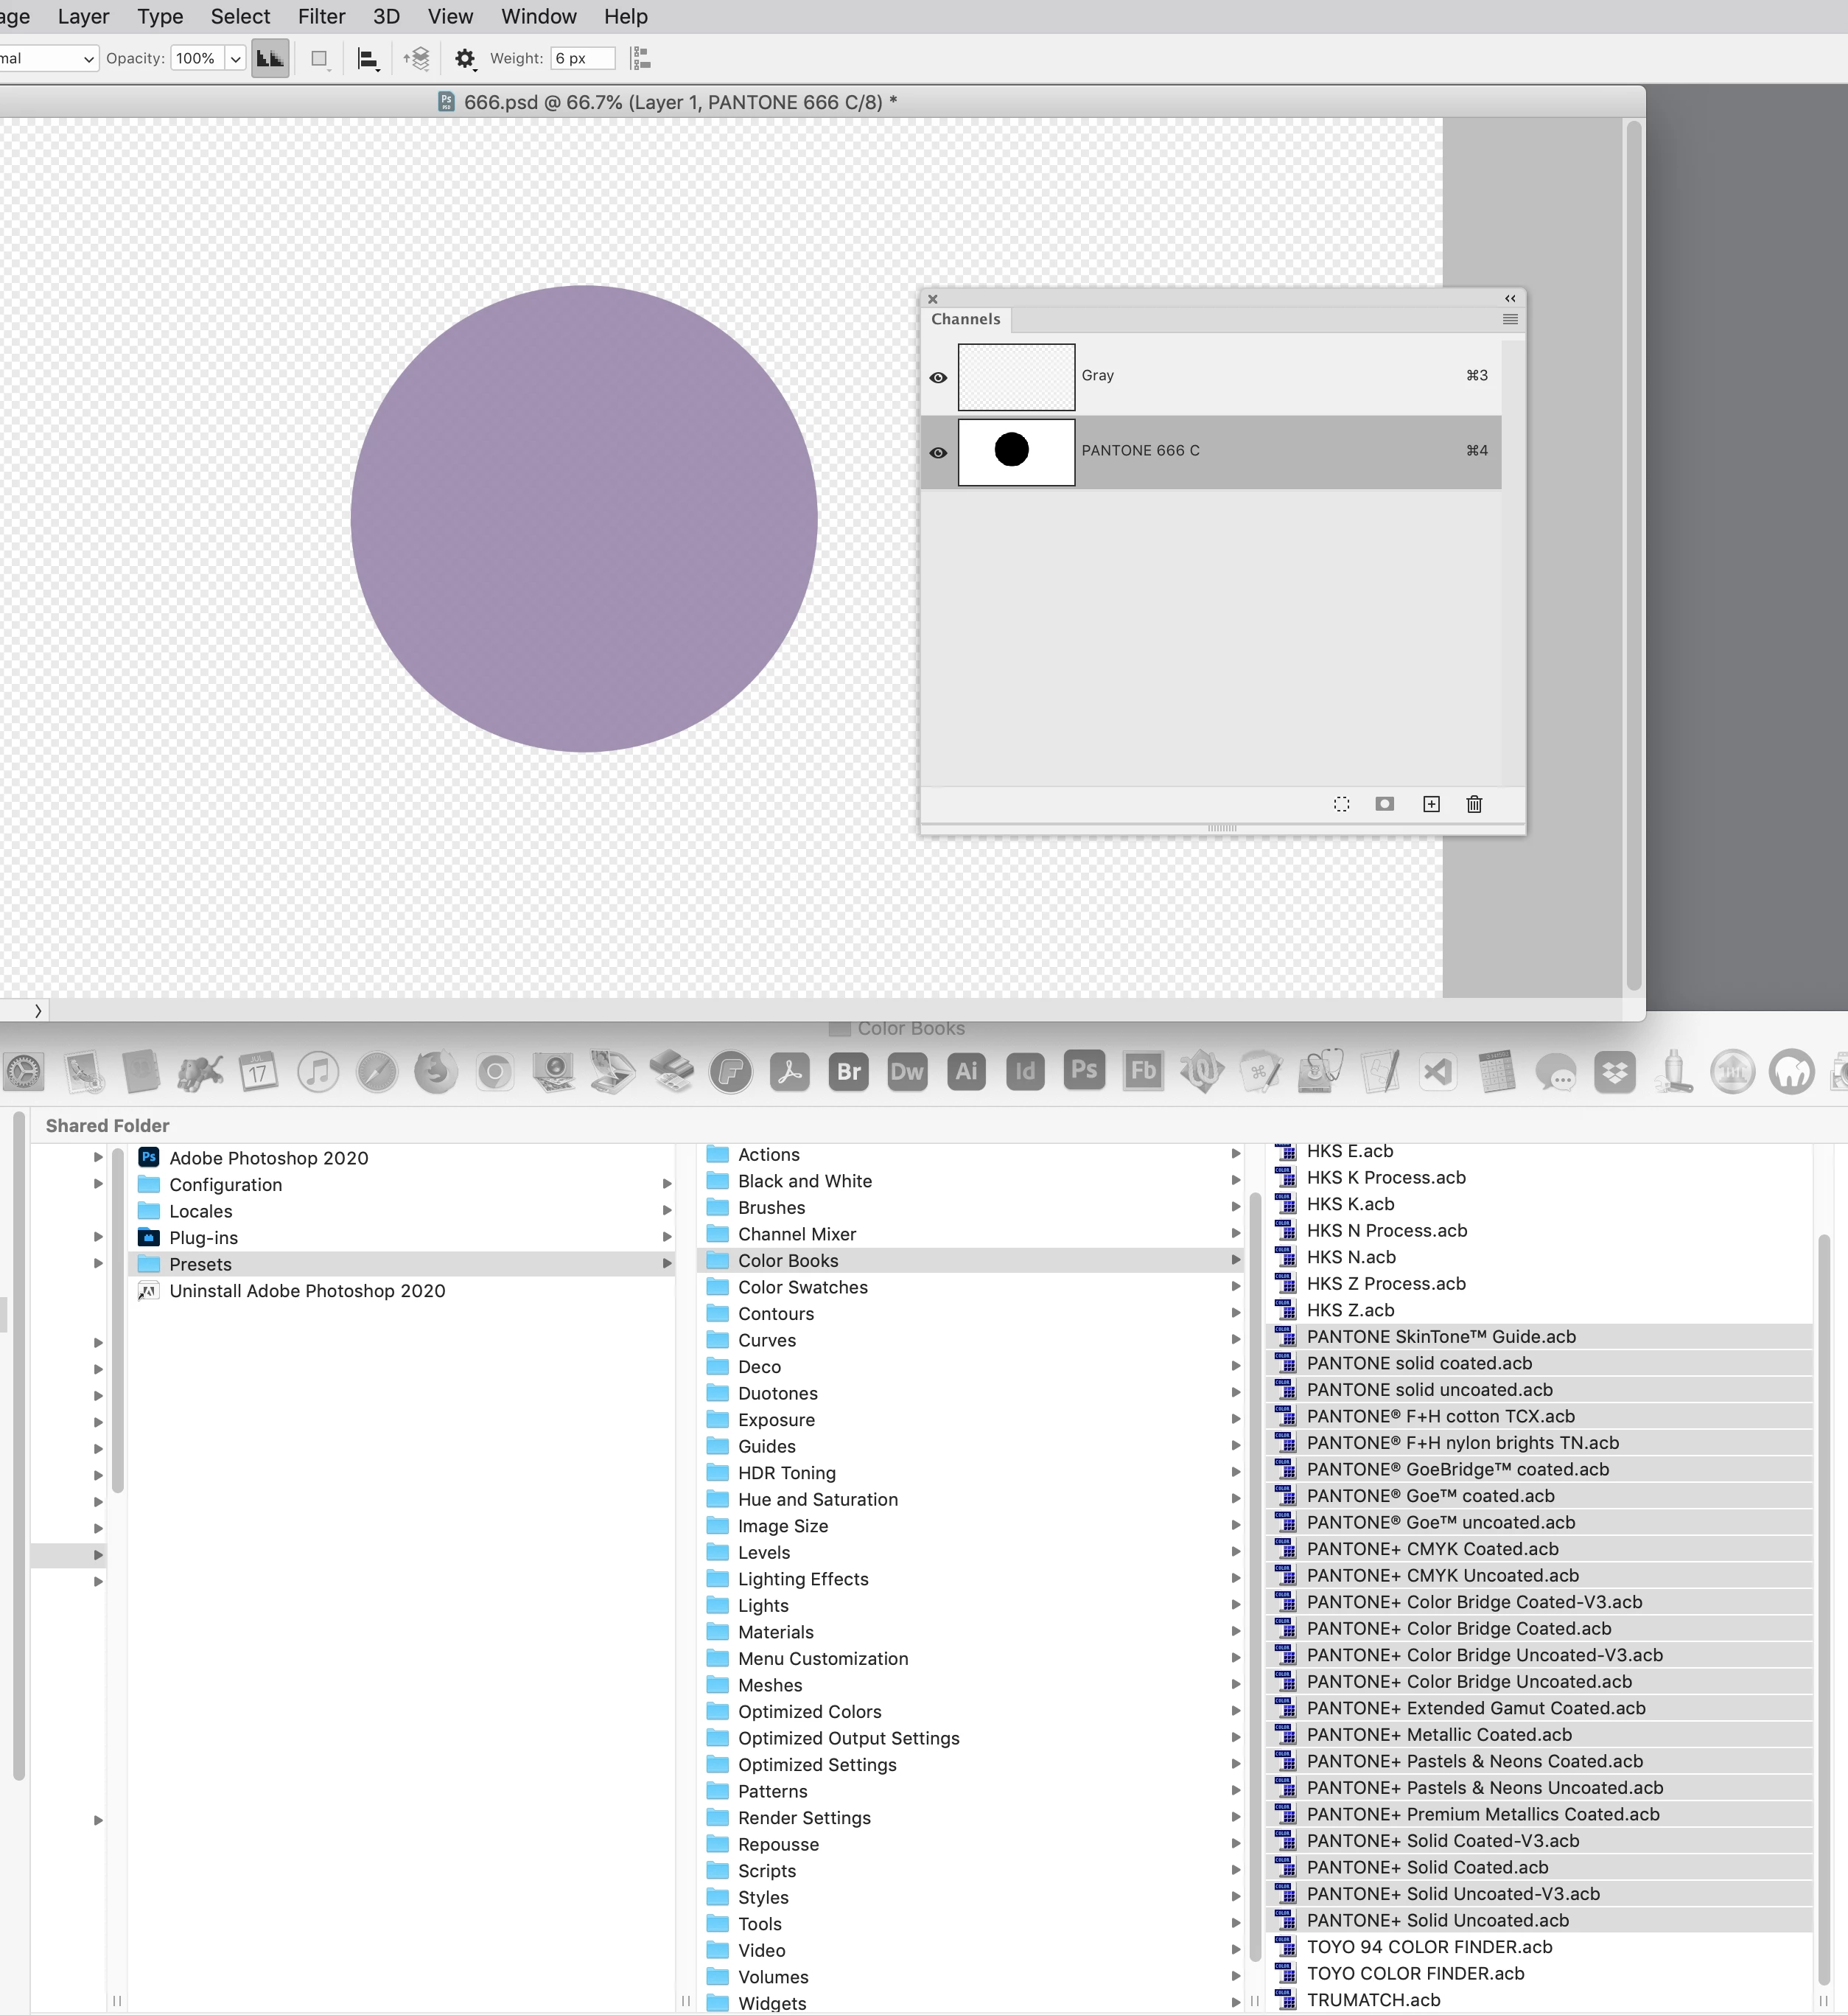1848x2015 pixels.
Task: Hide the Gray channel eye icon
Action: (x=938, y=378)
